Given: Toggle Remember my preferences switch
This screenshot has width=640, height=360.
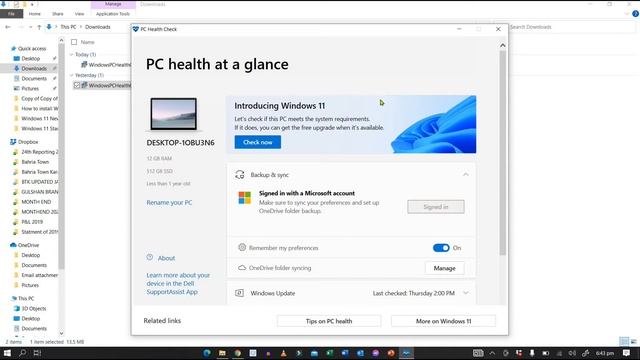Looking at the screenshot, I should pyautogui.click(x=441, y=248).
